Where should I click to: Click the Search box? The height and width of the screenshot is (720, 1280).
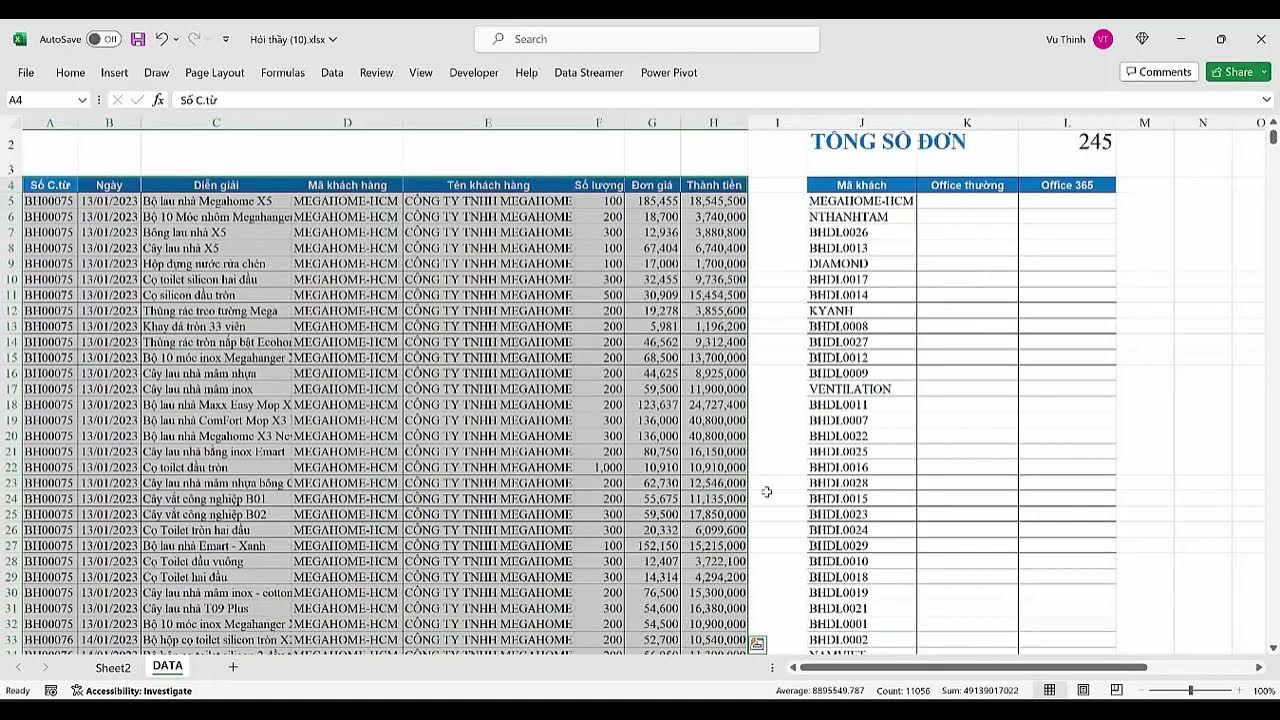pos(647,39)
